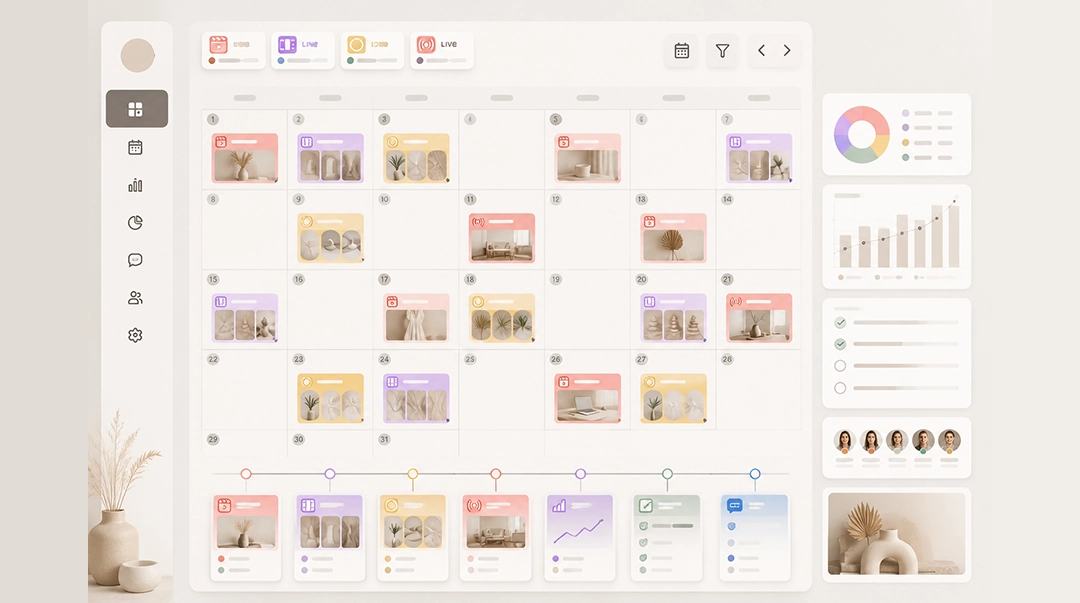Open the red living room post on day 11
Screen dimensions: 1080x603
tap(502, 238)
